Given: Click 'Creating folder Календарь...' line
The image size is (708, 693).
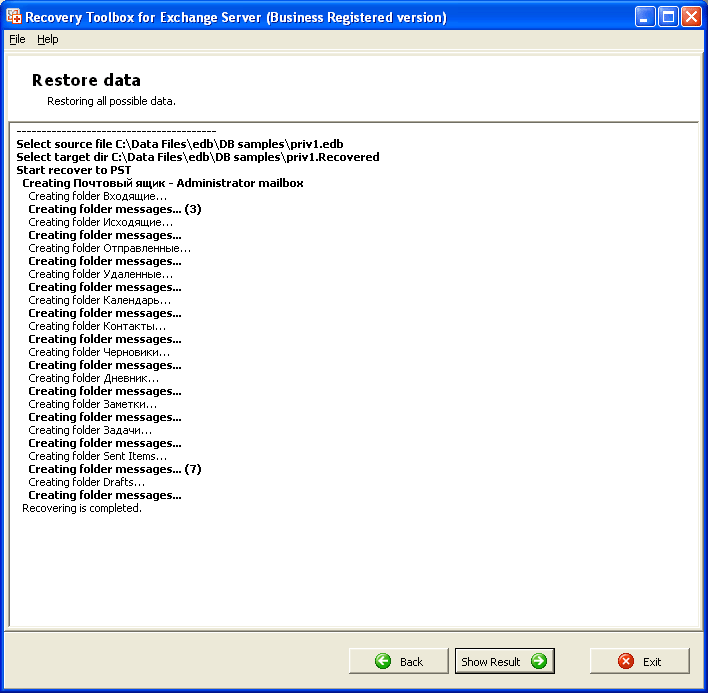Looking at the screenshot, I should [99, 300].
